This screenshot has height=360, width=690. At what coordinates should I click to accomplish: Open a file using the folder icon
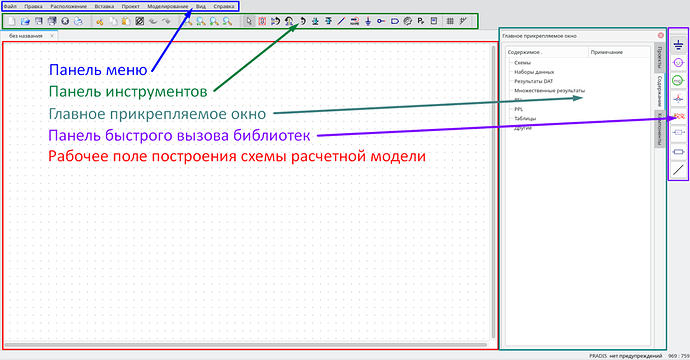pyautogui.click(x=25, y=21)
